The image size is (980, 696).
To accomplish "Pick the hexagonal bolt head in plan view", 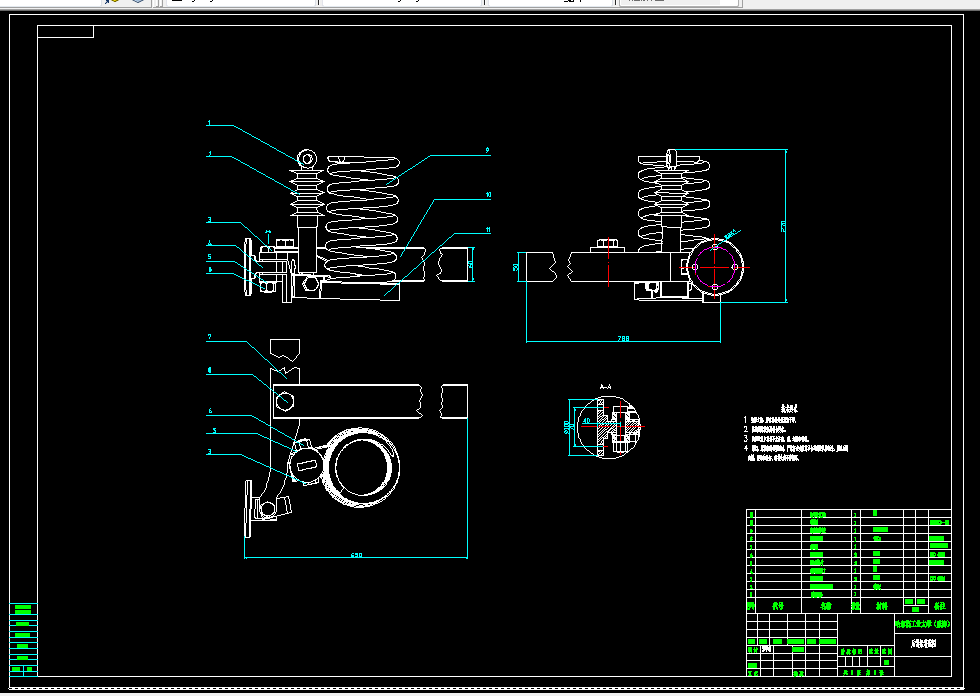I will pos(284,400).
